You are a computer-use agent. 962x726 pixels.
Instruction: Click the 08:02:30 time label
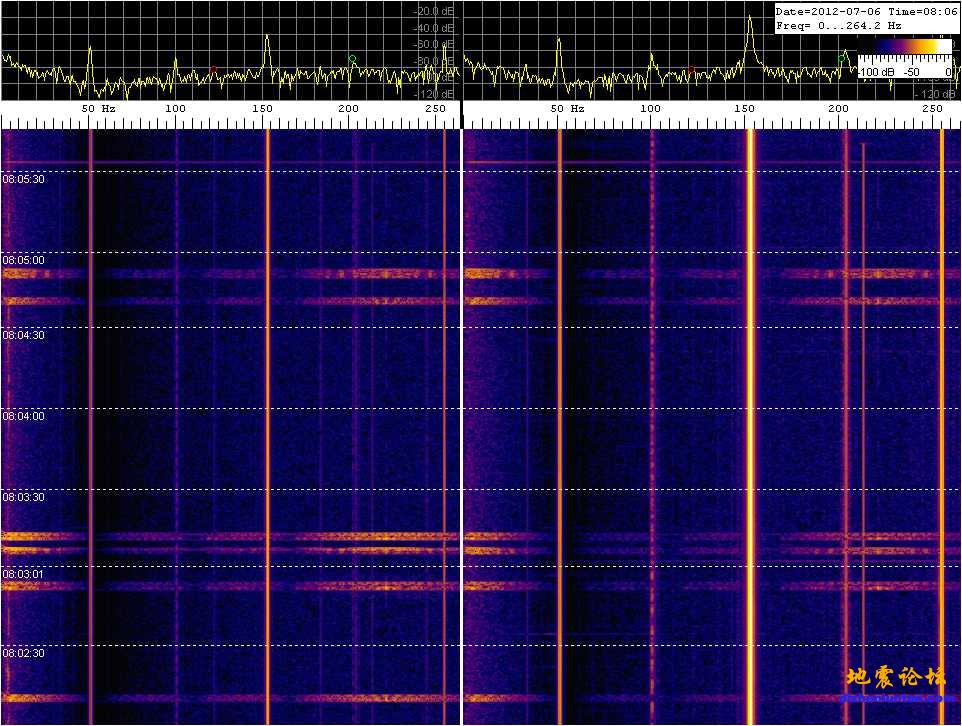[x=23, y=653]
